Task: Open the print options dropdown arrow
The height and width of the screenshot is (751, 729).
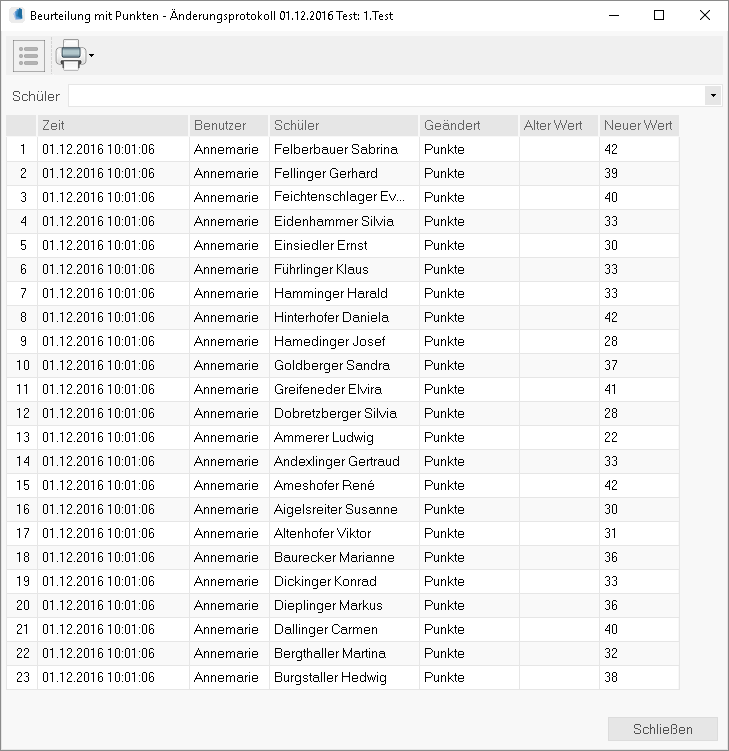Action: 91,56
